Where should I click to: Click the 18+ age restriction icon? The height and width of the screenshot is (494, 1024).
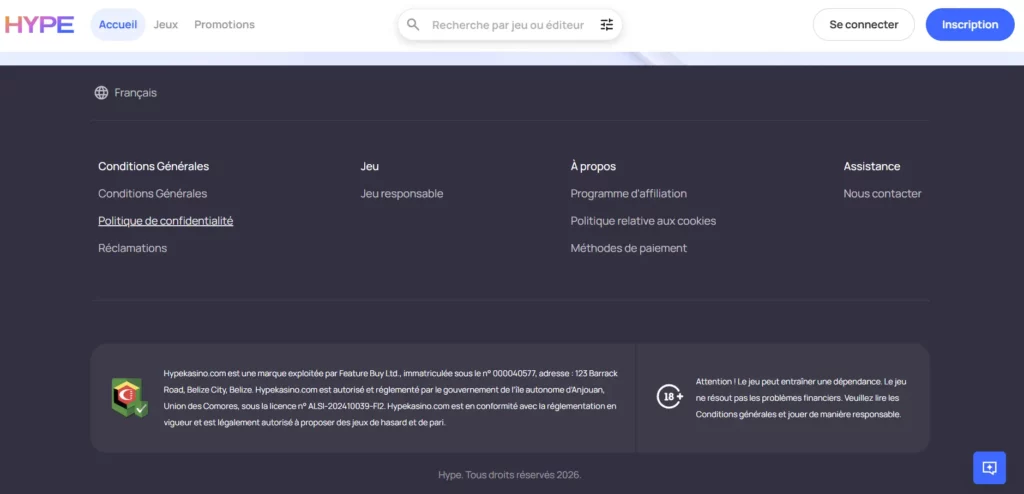(x=669, y=396)
